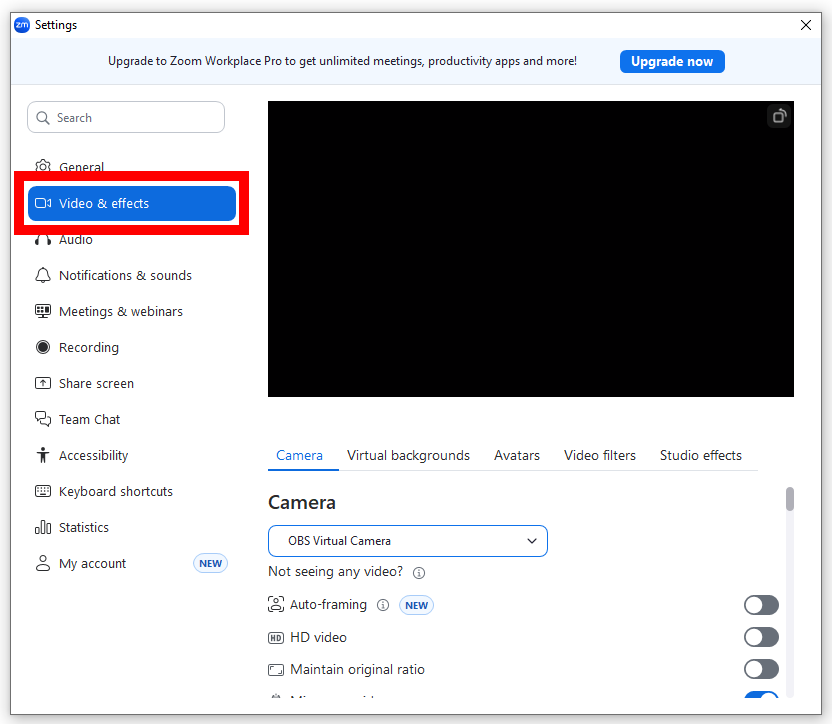Enable Maintain original ratio
Screen dimensions: 832x724
click(761, 669)
